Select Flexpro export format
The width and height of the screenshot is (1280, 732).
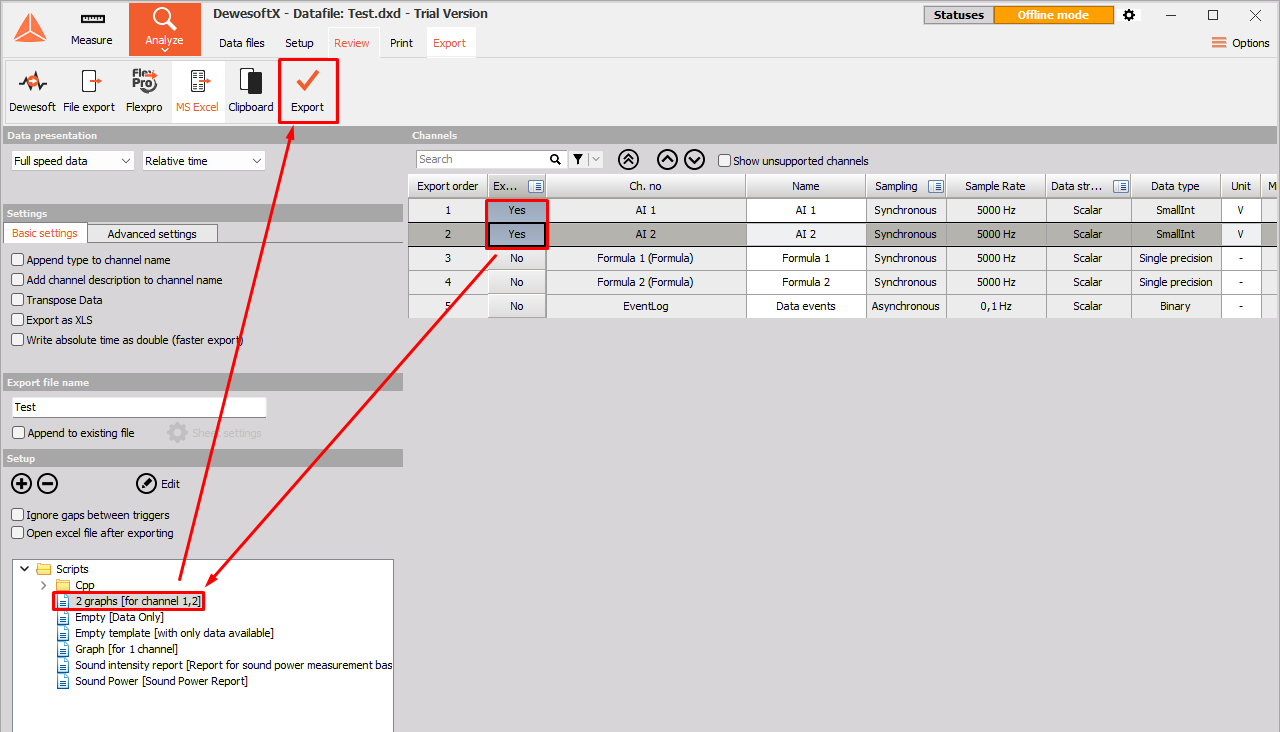(144, 91)
